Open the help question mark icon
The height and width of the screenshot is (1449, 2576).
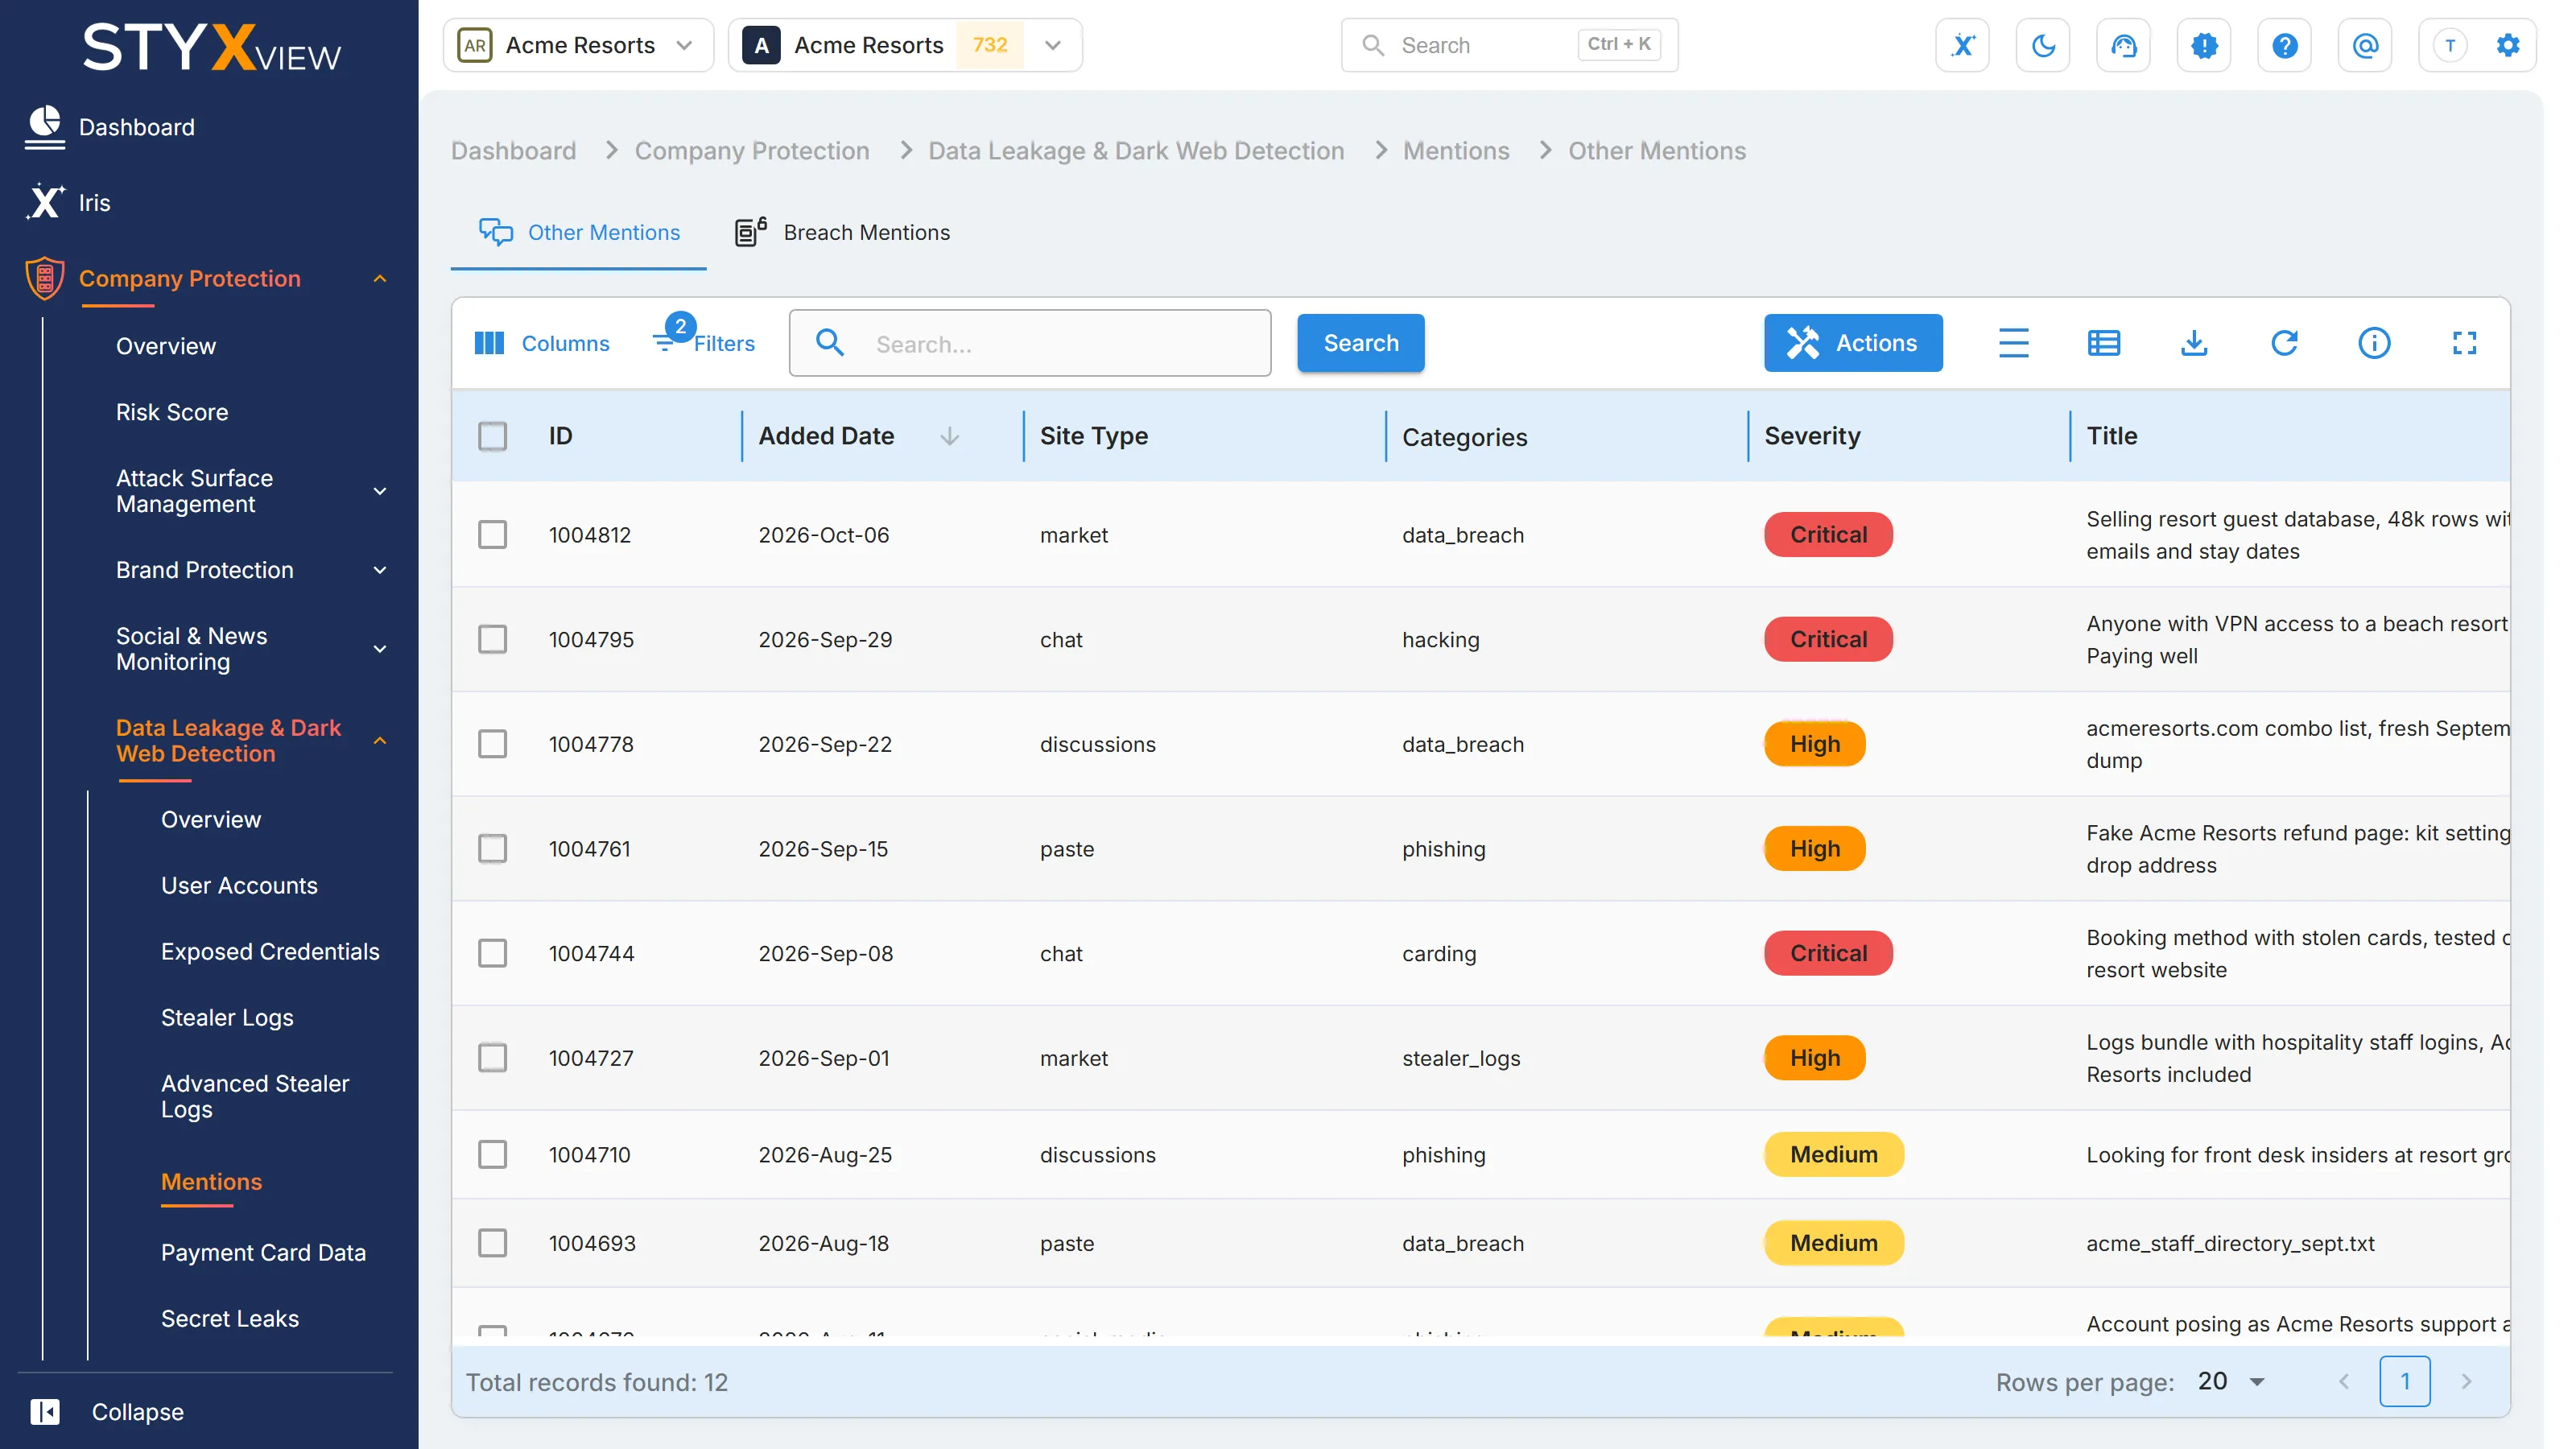click(x=2284, y=45)
